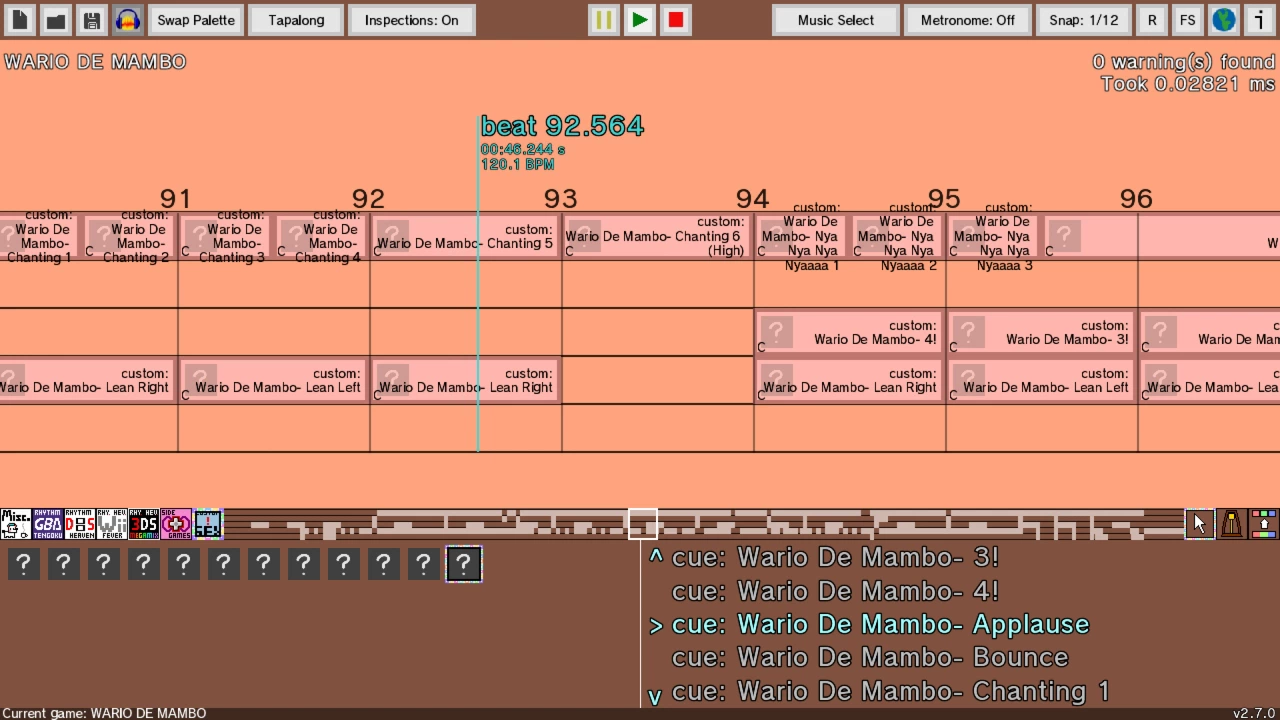Stop playback with the red square button
Screen dimensions: 1280x720
(676, 20)
